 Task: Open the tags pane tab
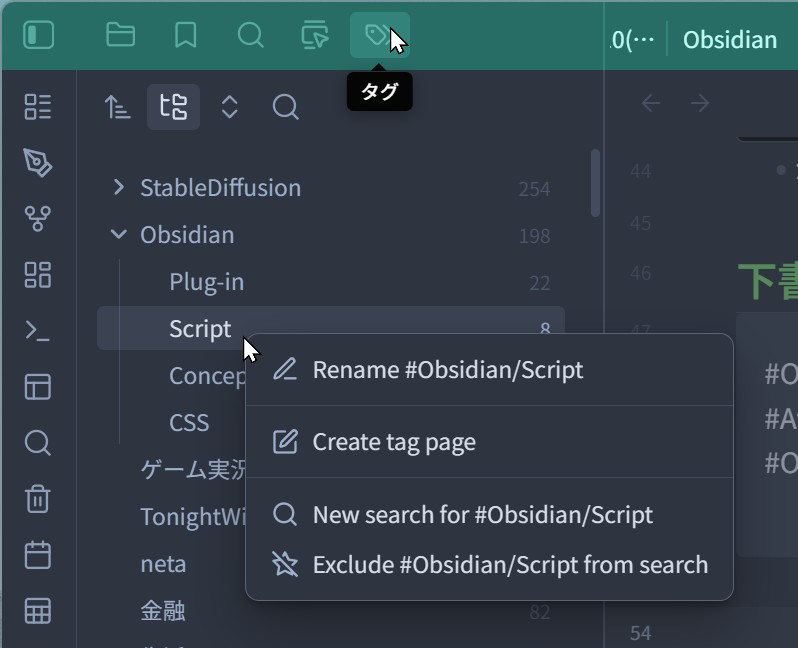click(378, 36)
